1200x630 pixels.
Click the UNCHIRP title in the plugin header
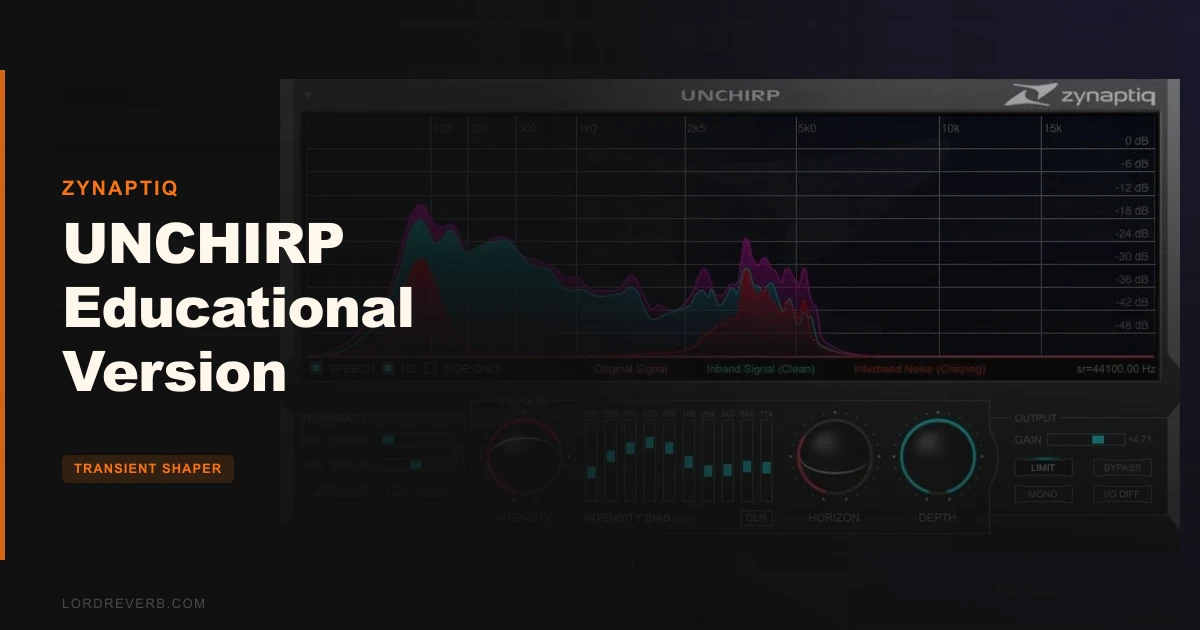(x=730, y=95)
